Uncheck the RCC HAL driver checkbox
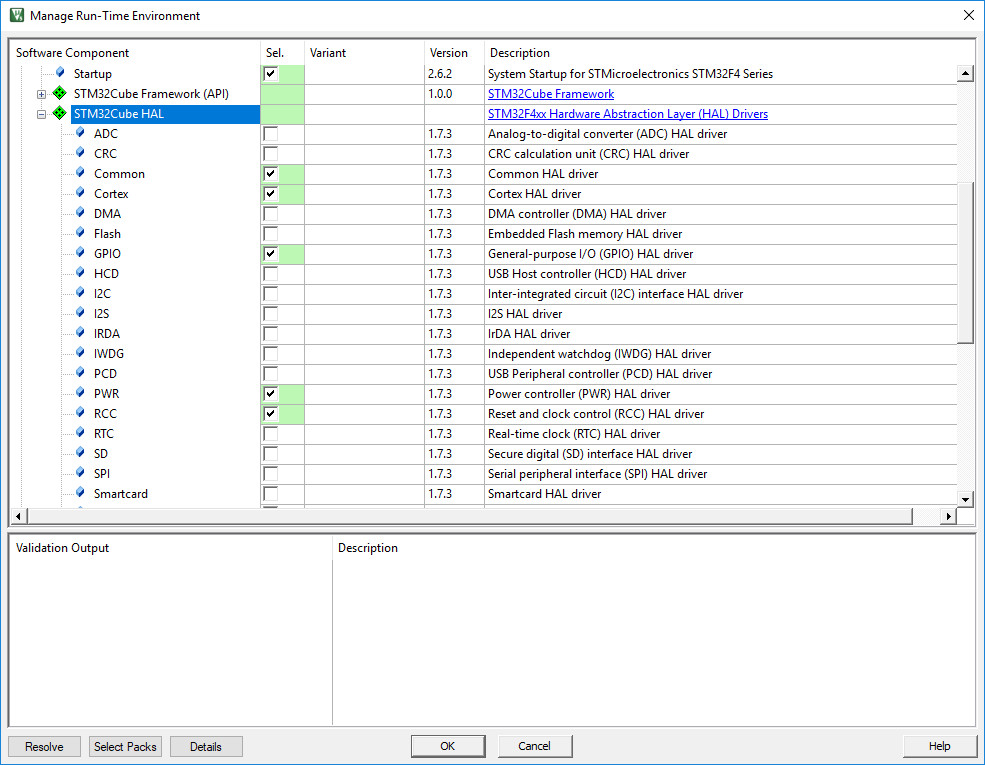The width and height of the screenshot is (985, 765). click(x=271, y=414)
